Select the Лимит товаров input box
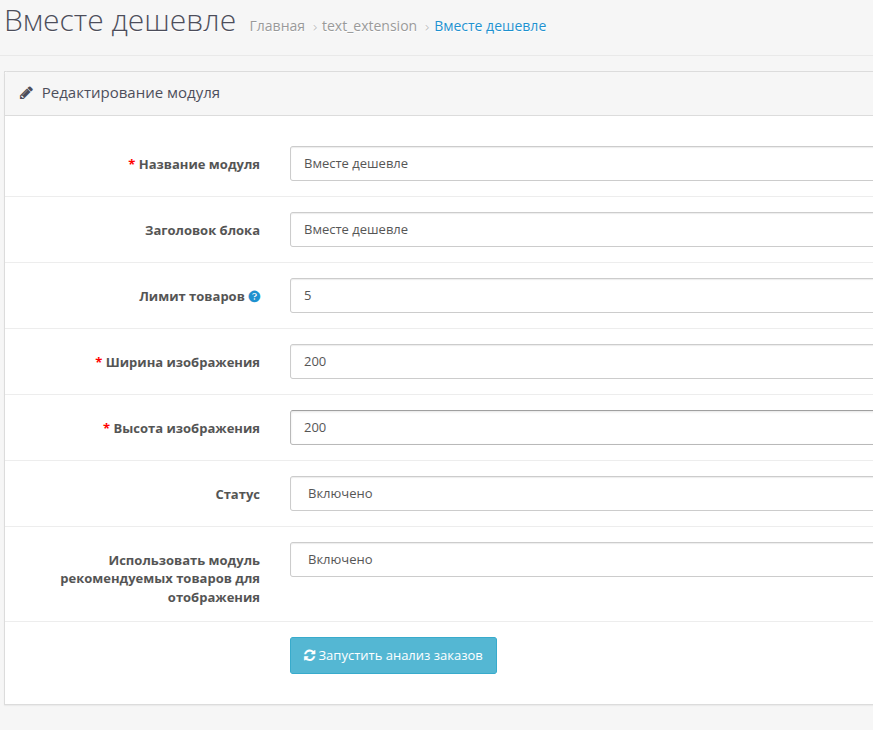 click(581, 296)
